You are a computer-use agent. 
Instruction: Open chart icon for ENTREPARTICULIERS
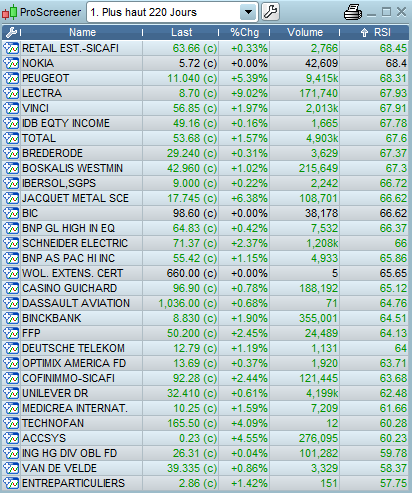11,483
